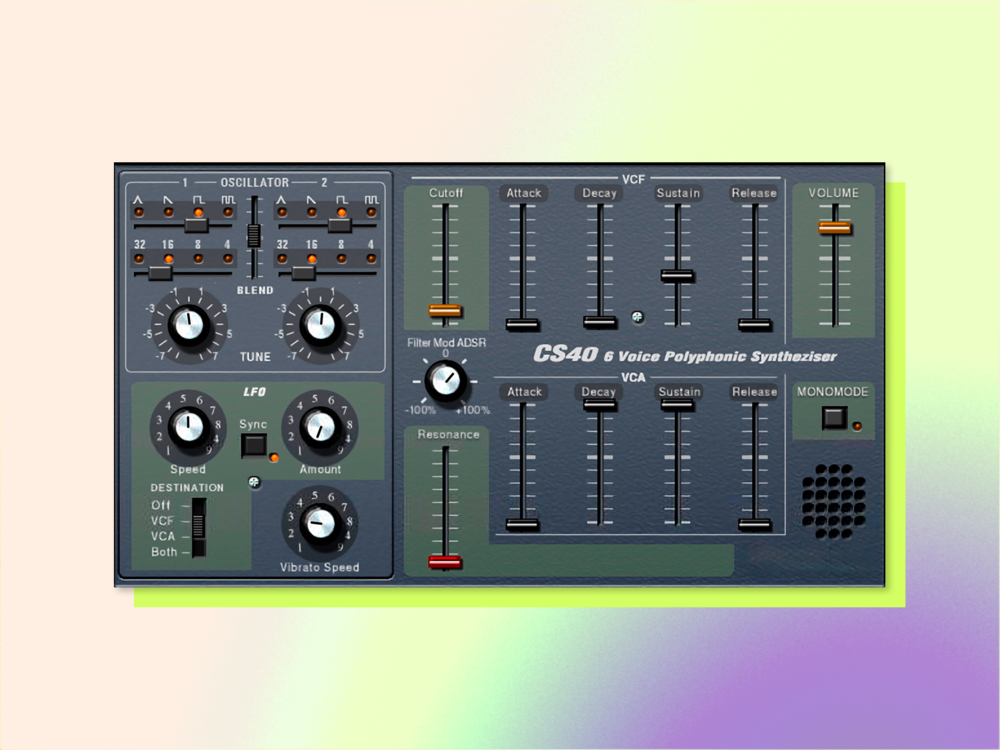
Task: Toggle the Monomode button
Action: (x=834, y=418)
